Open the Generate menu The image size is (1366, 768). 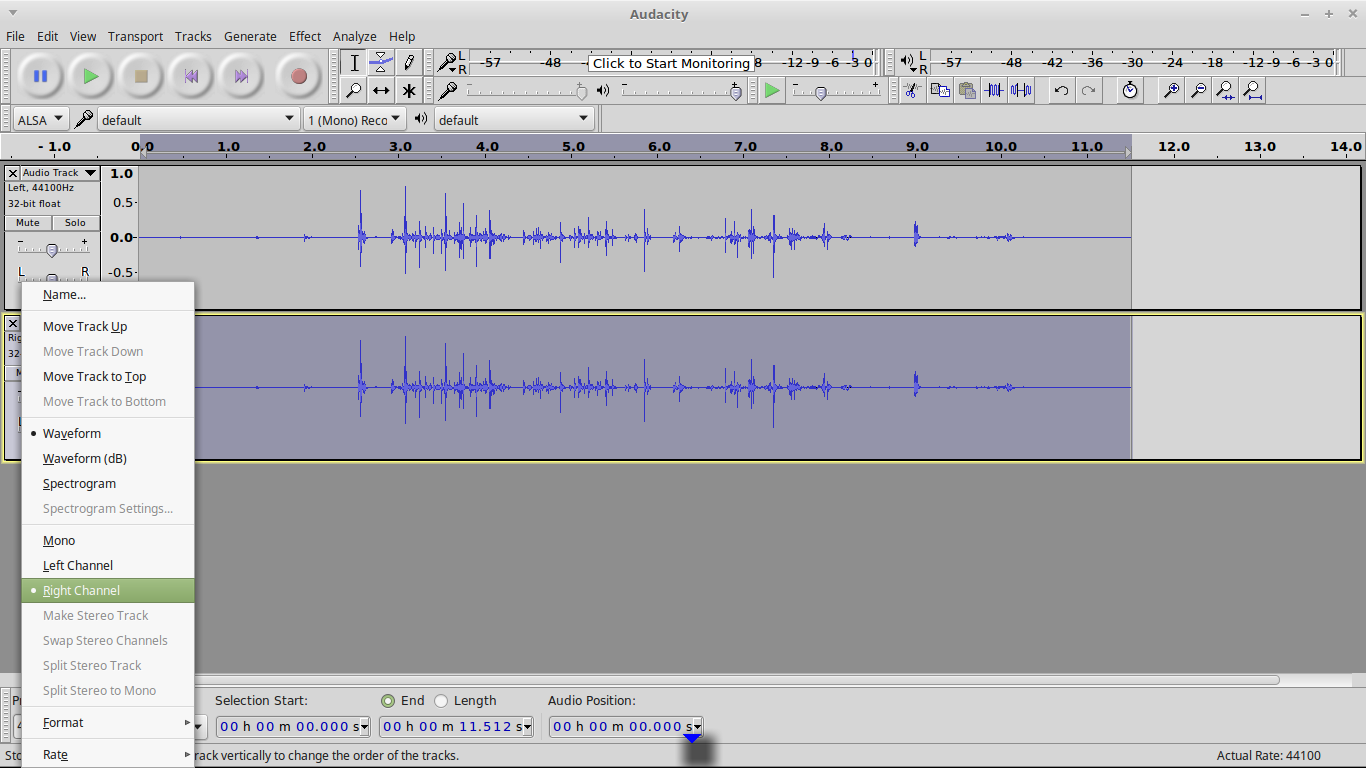point(250,36)
